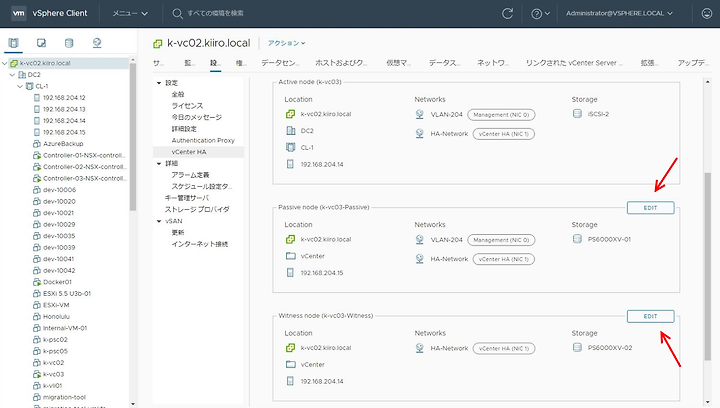Select ESXi 5.5 U3b-01 VM
The width and height of the screenshot is (720, 408).
click(x=67, y=293)
